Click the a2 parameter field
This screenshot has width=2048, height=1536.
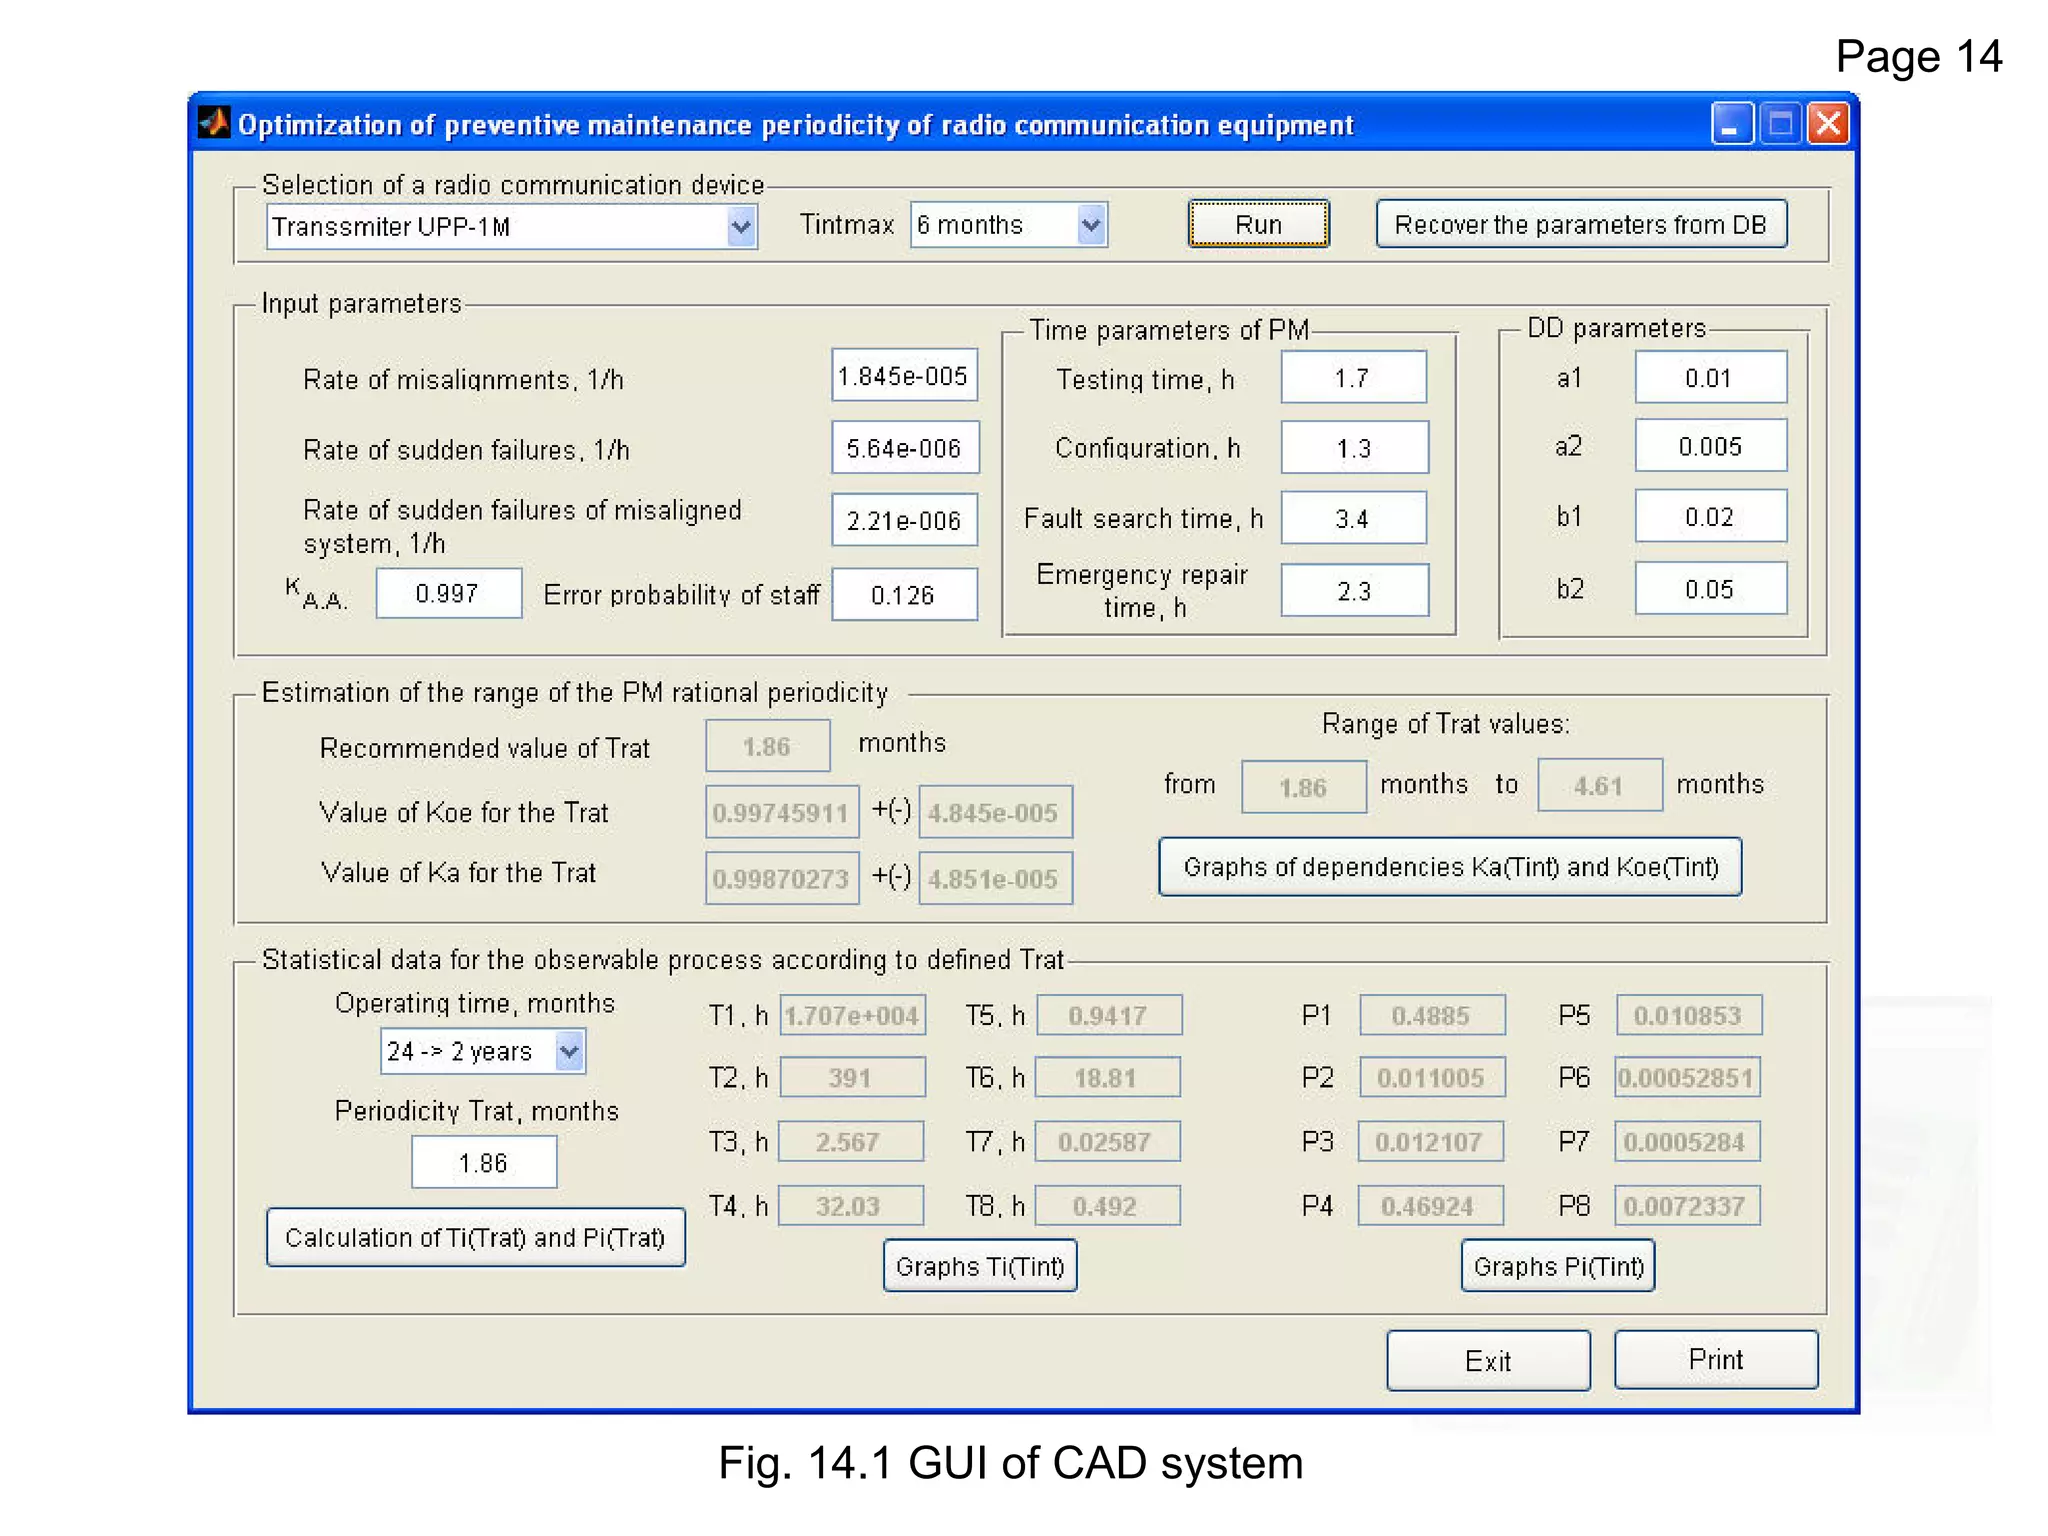(1711, 445)
